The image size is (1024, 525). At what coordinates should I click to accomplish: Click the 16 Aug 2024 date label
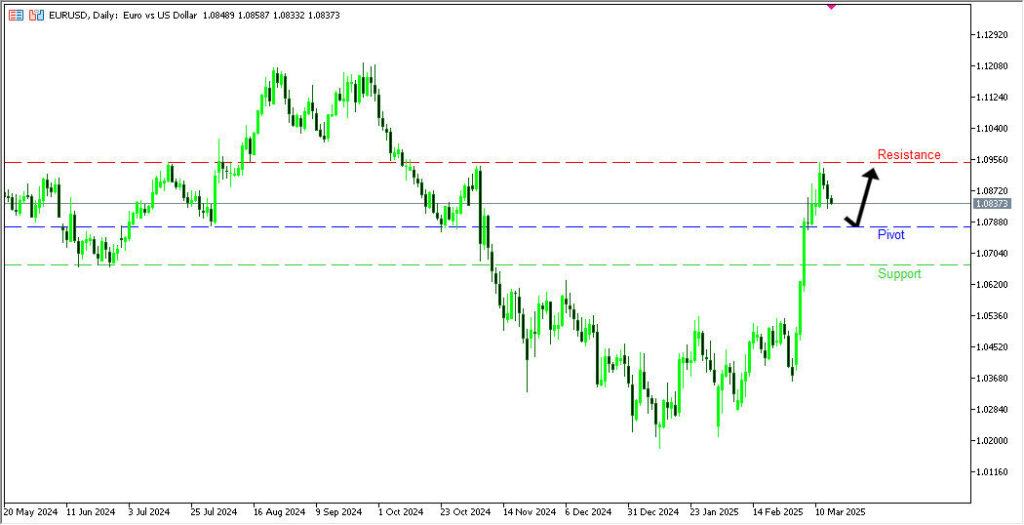coord(279,511)
